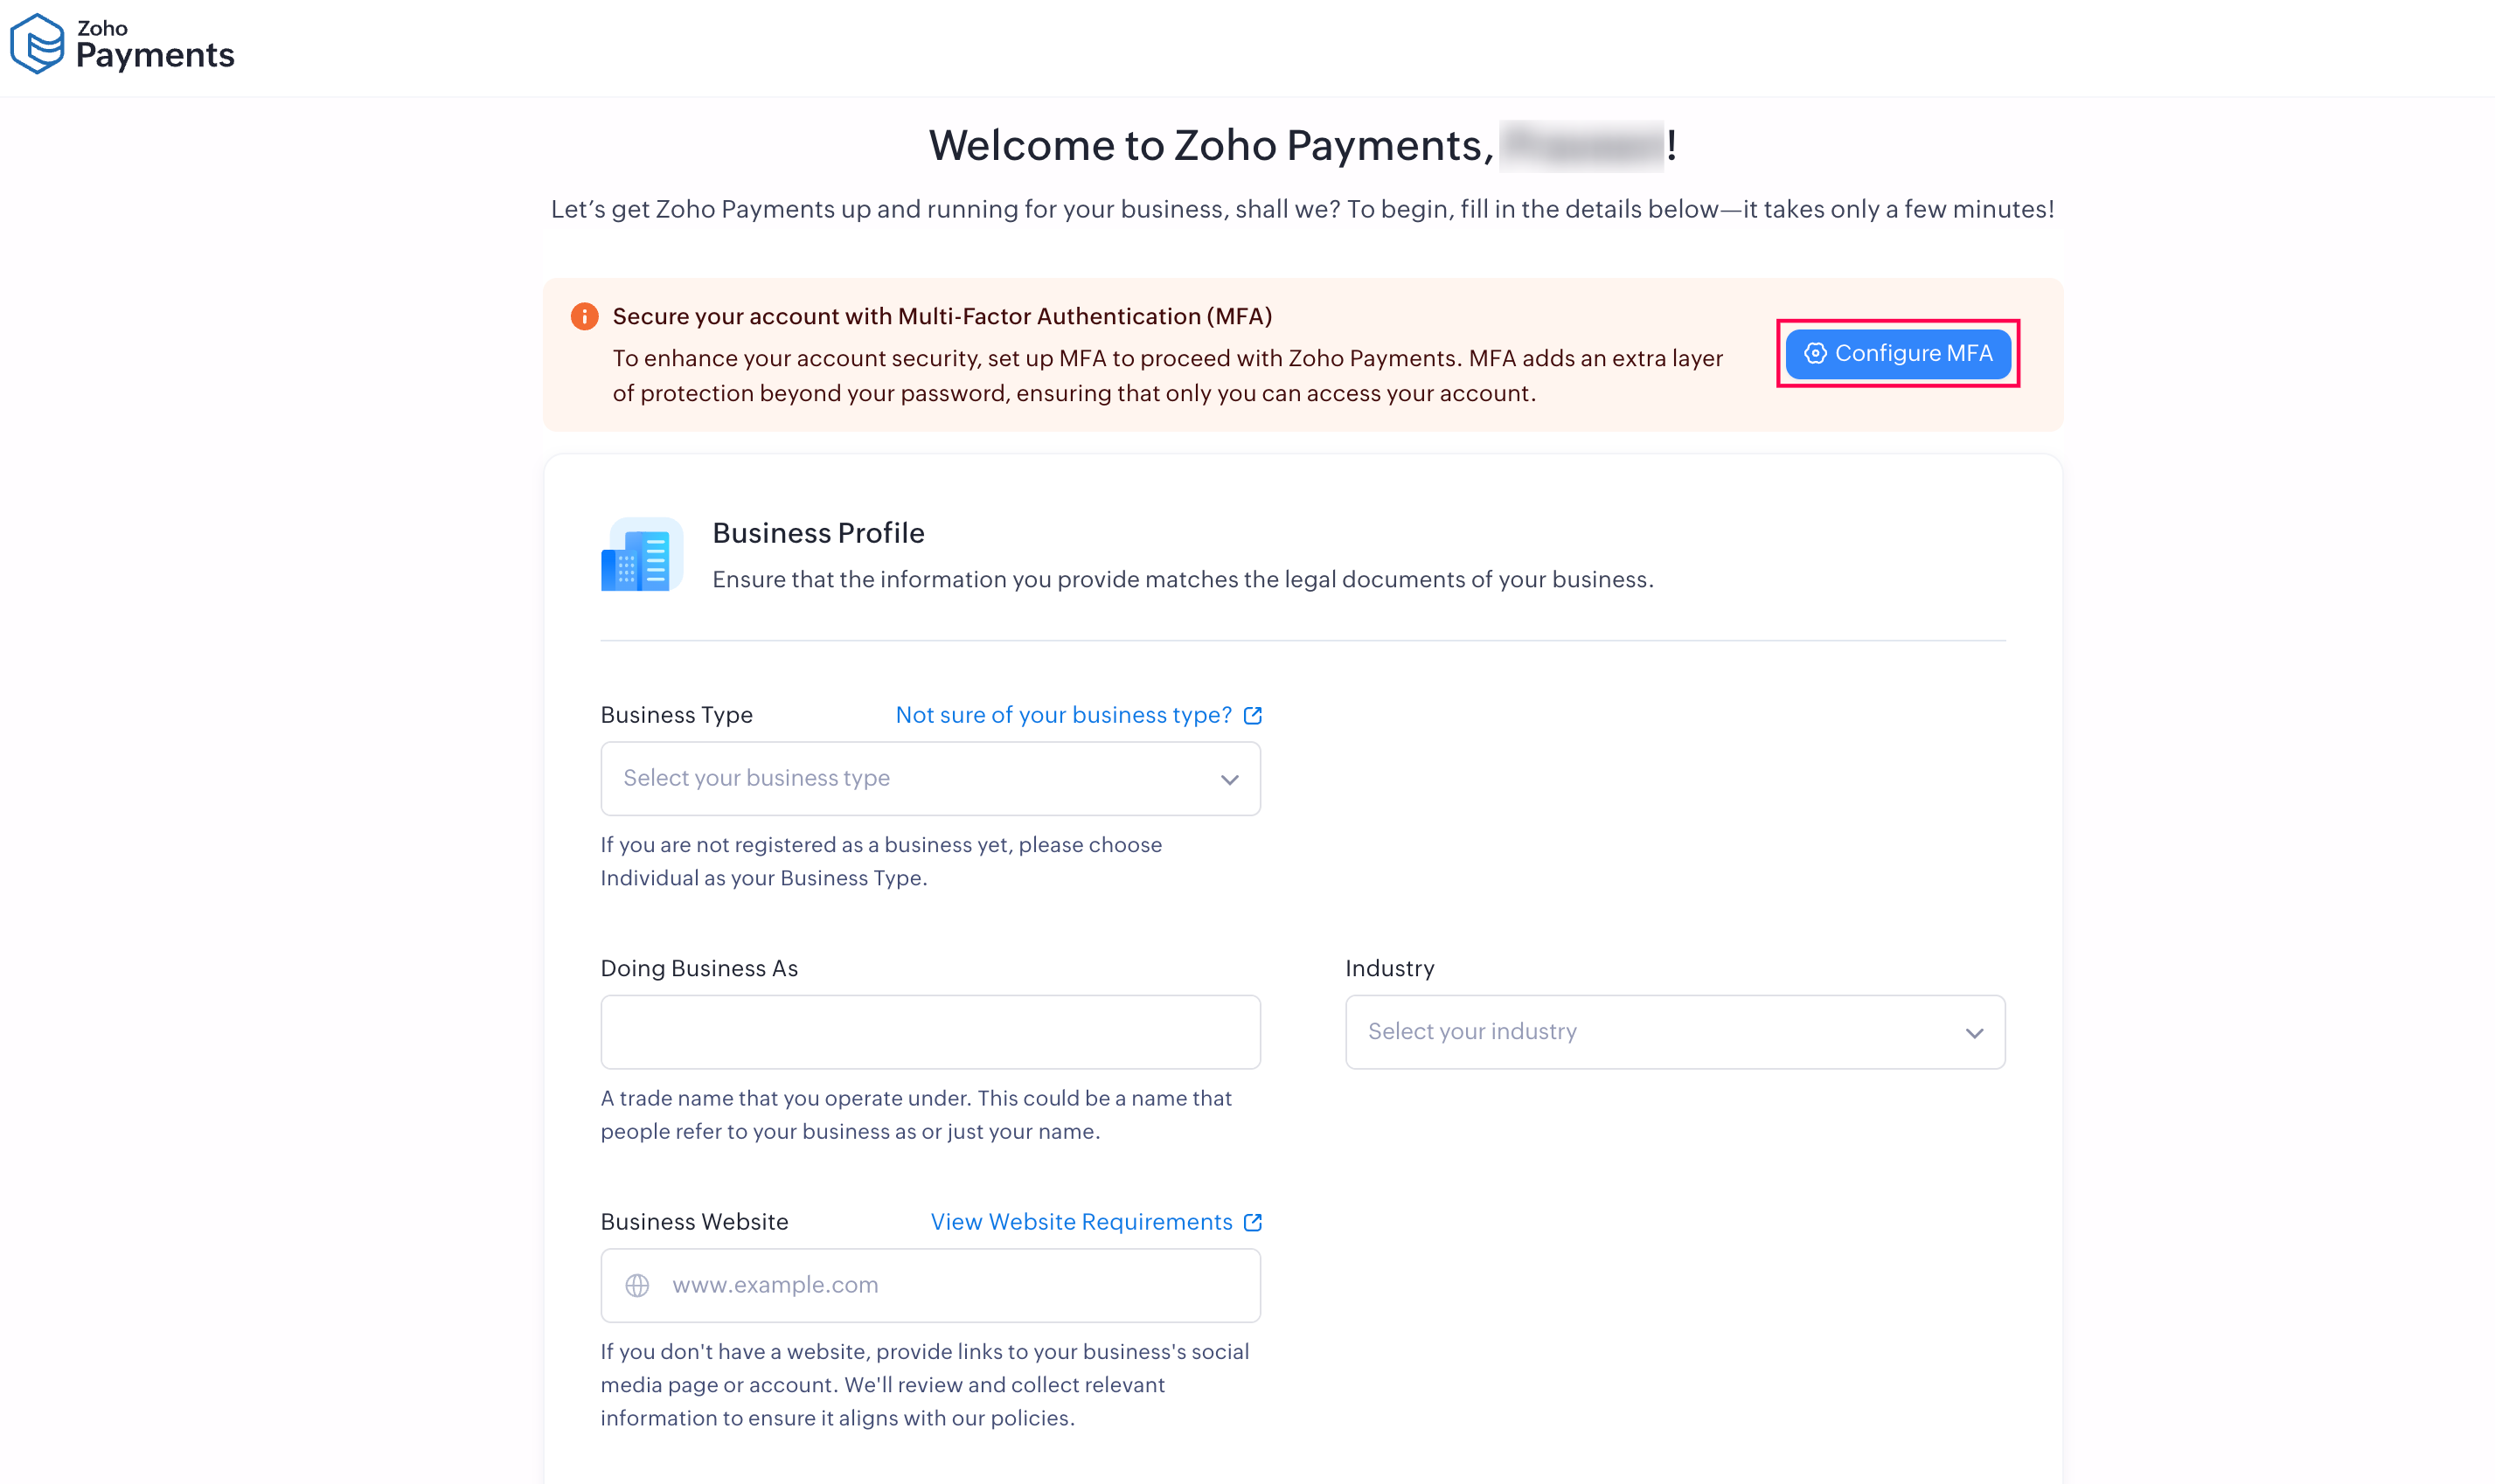The image size is (2495, 1484).
Task: Open the View Website Requirements link
Action: tap(1081, 1223)
